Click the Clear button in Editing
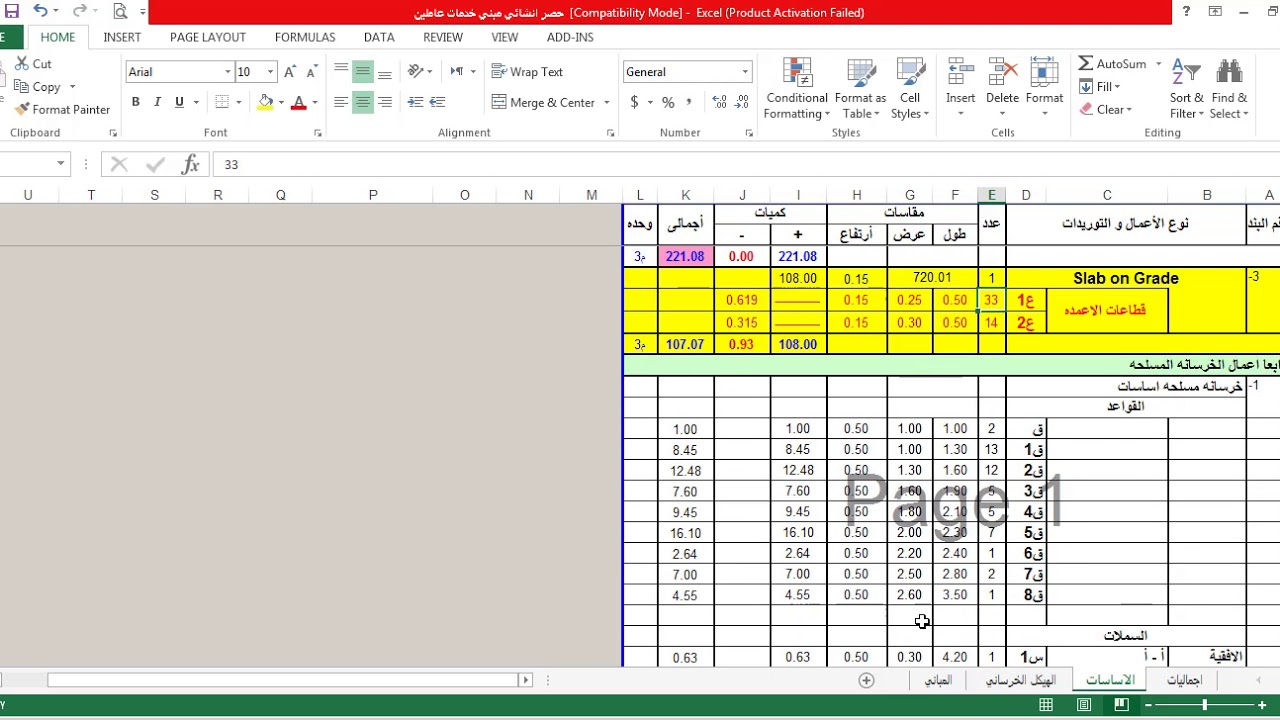Image resolution: width=1280 pixels, height=720 pixels. (1105, 110)
